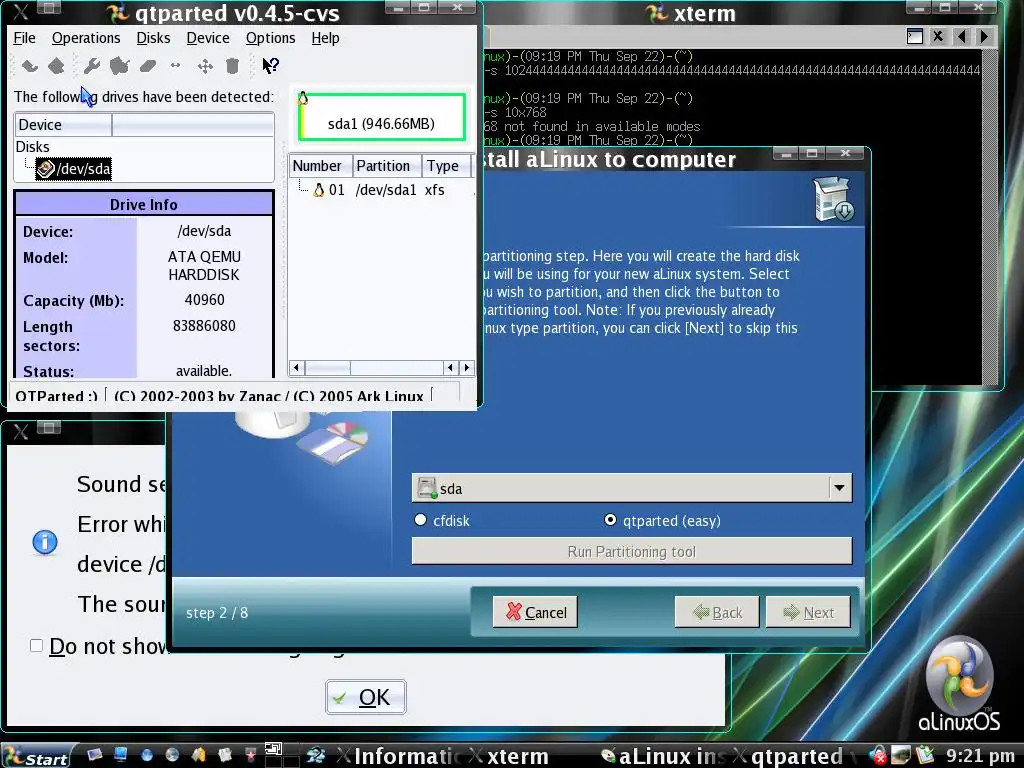Click the right arrow in xterm toolbar
Viewport: 1024px width, 768px height.
coord(984,37)
